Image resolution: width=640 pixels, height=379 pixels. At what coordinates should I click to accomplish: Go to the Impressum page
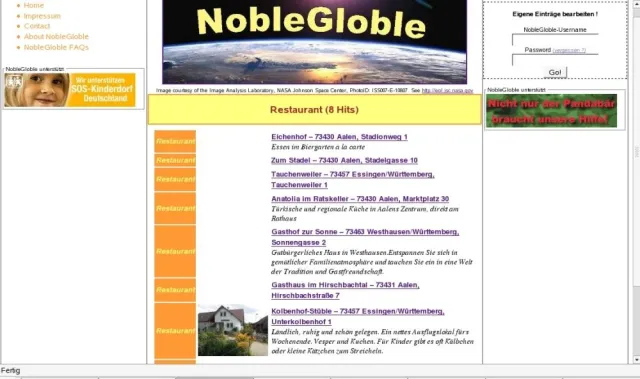[x=42, y=16]
